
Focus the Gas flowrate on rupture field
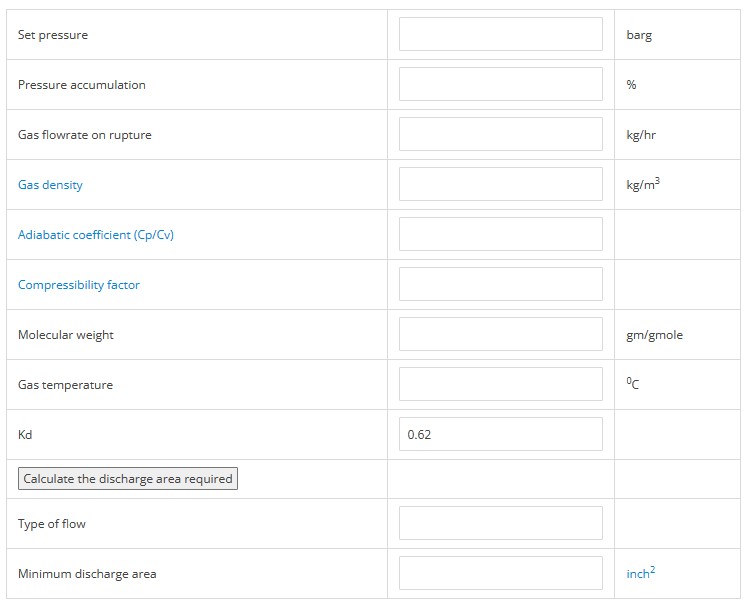[501, 134]
